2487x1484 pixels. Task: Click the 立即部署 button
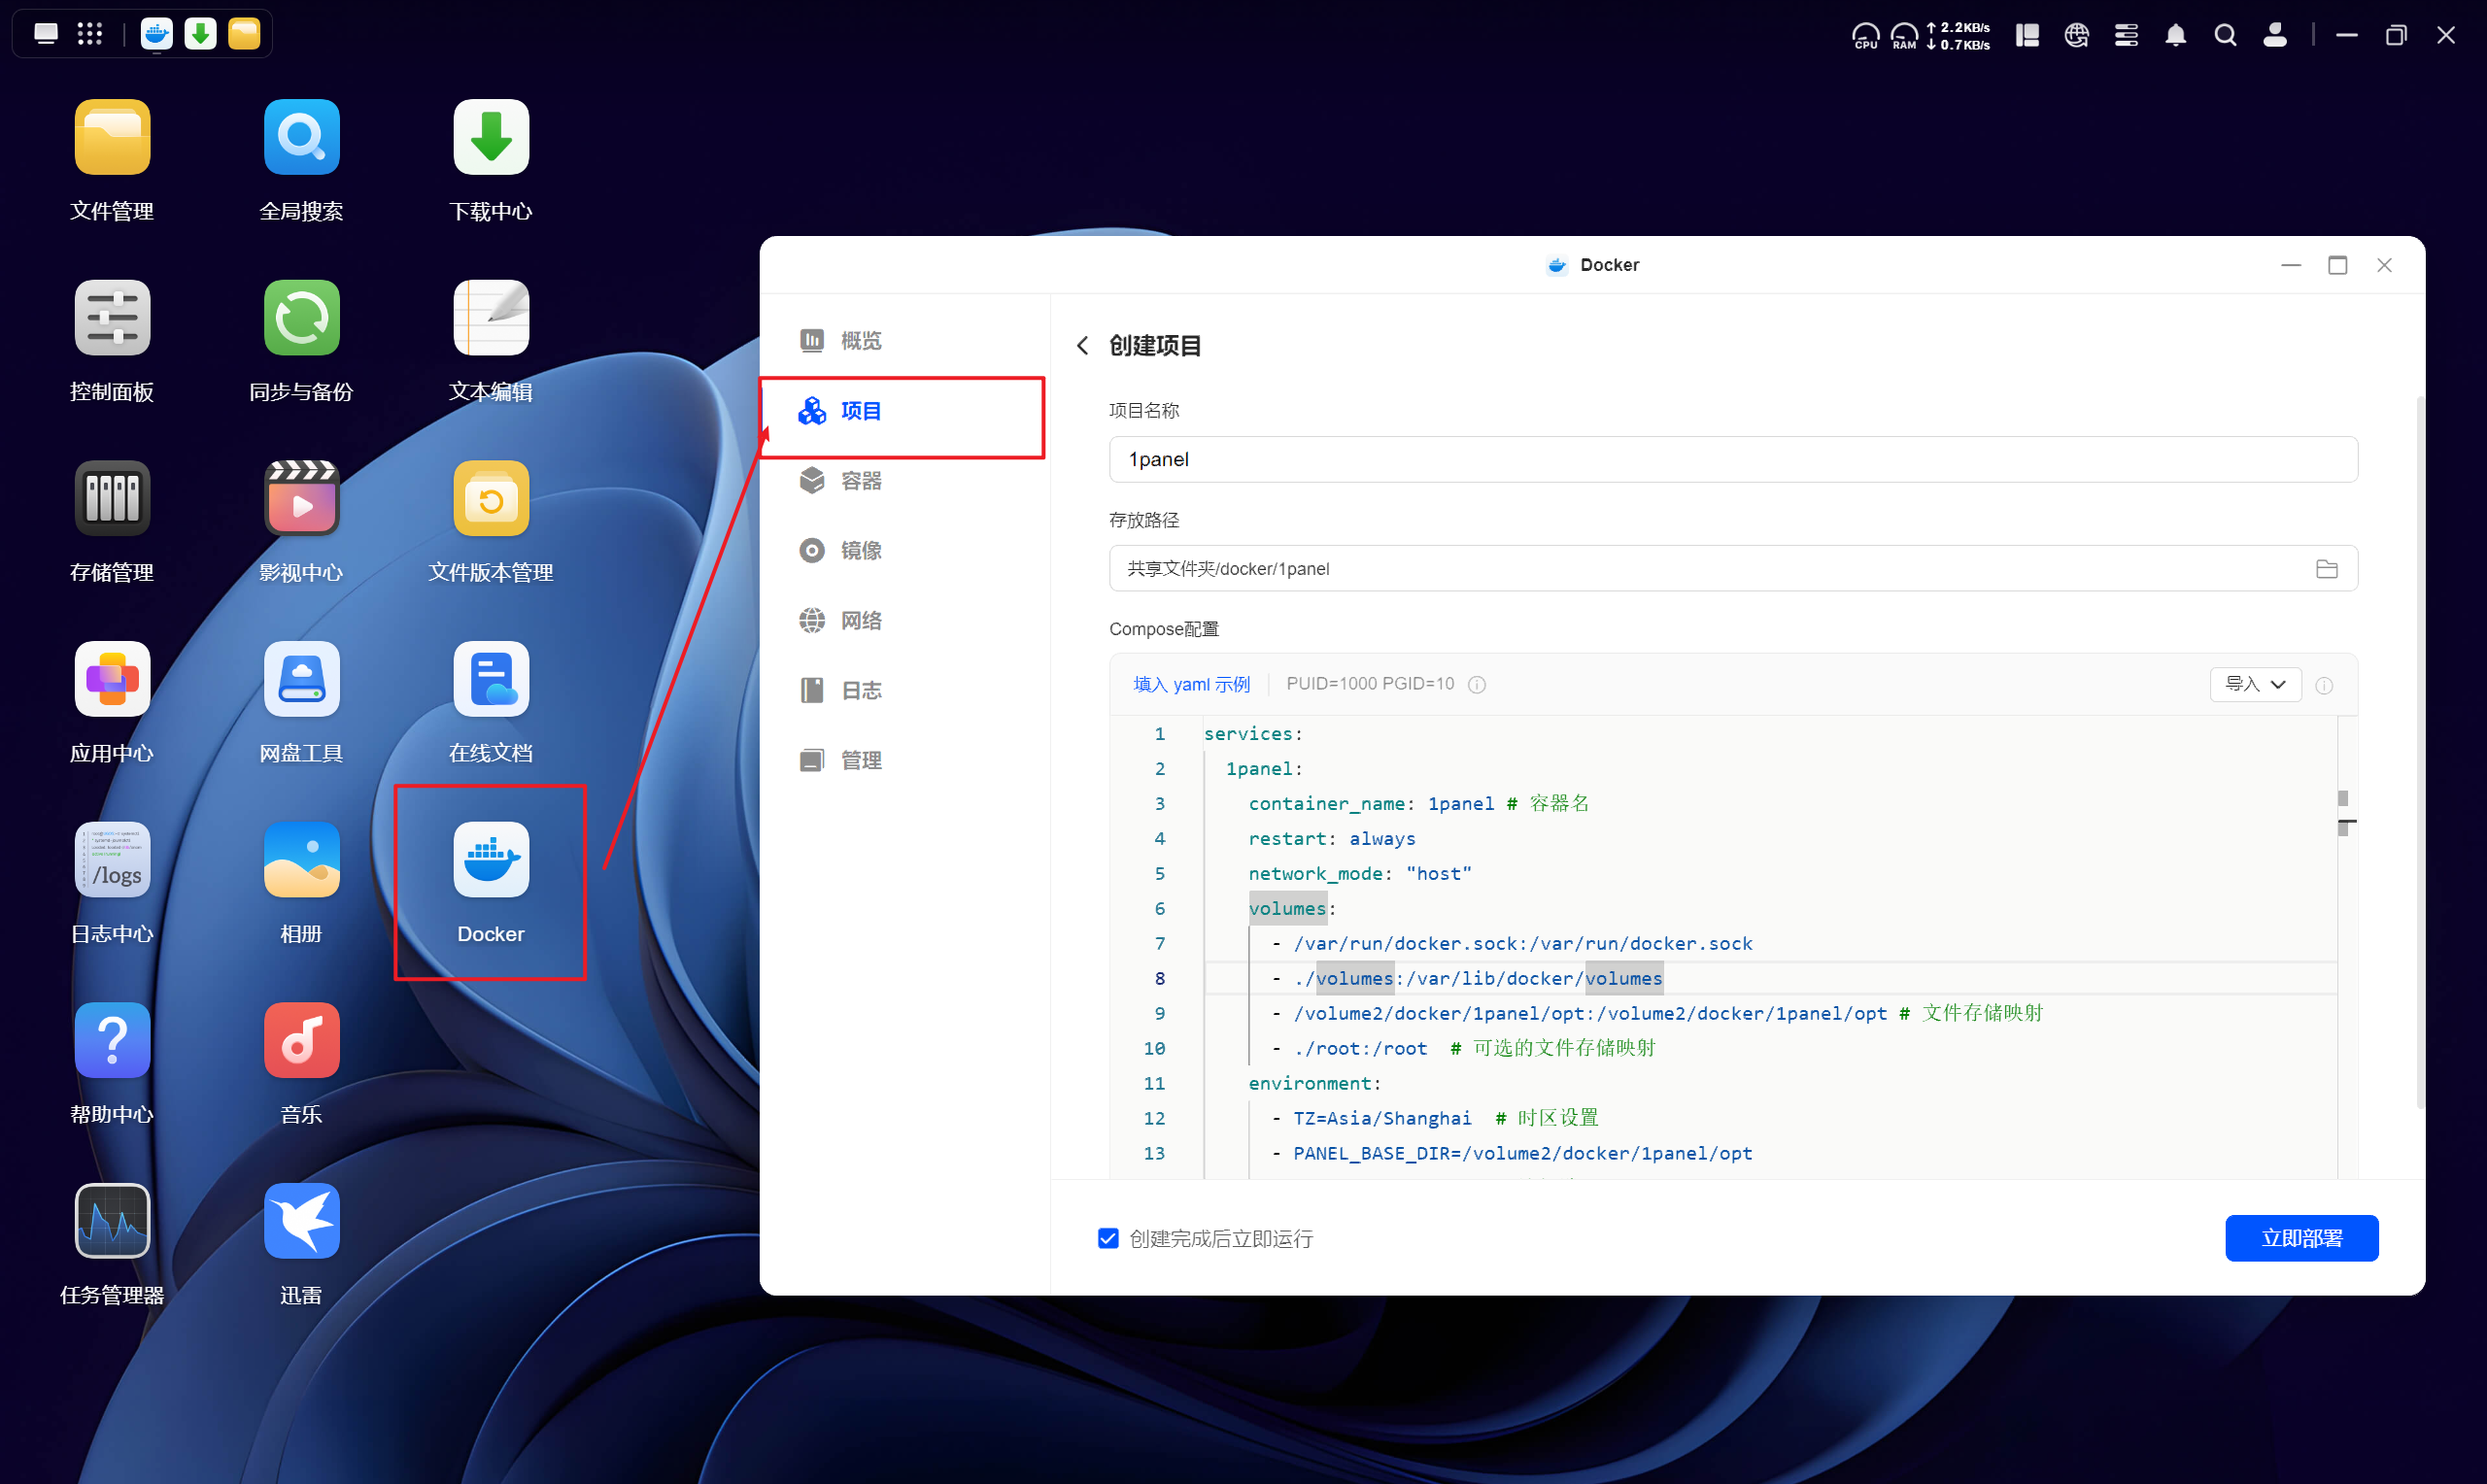click(2301, 1239)
